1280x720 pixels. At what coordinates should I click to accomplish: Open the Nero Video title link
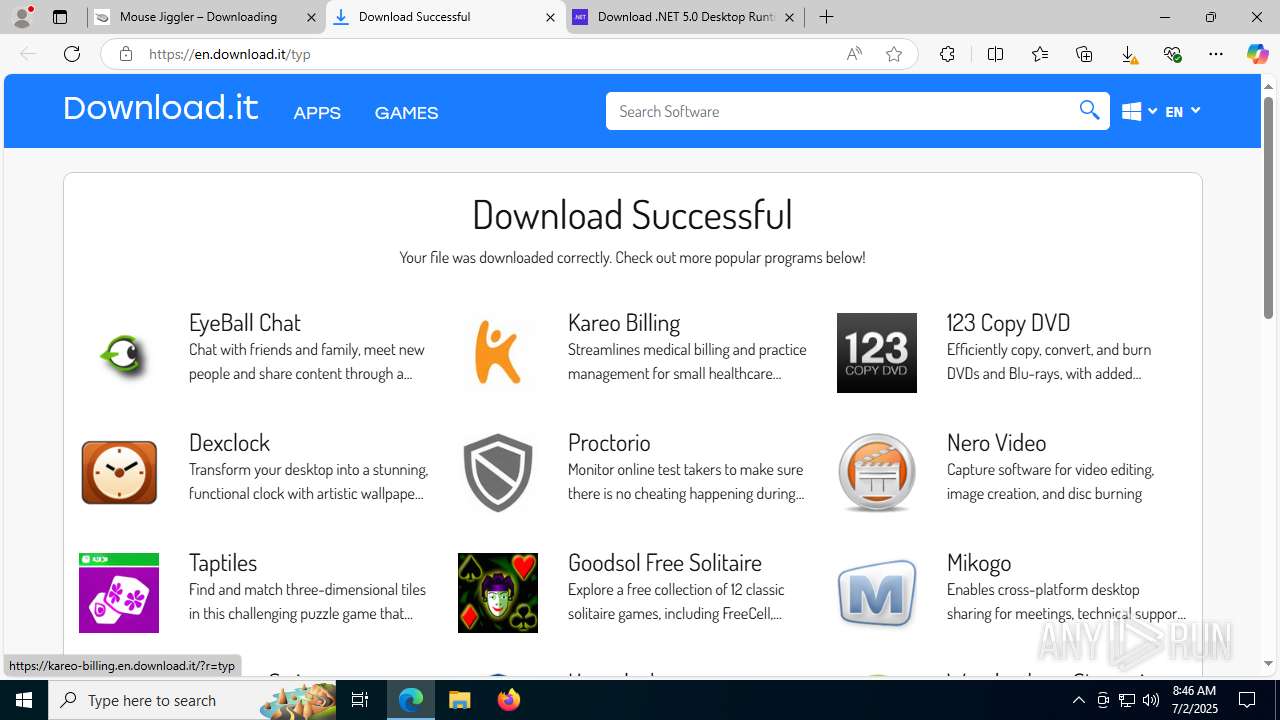pyautogui.click(x=996, y=442)
